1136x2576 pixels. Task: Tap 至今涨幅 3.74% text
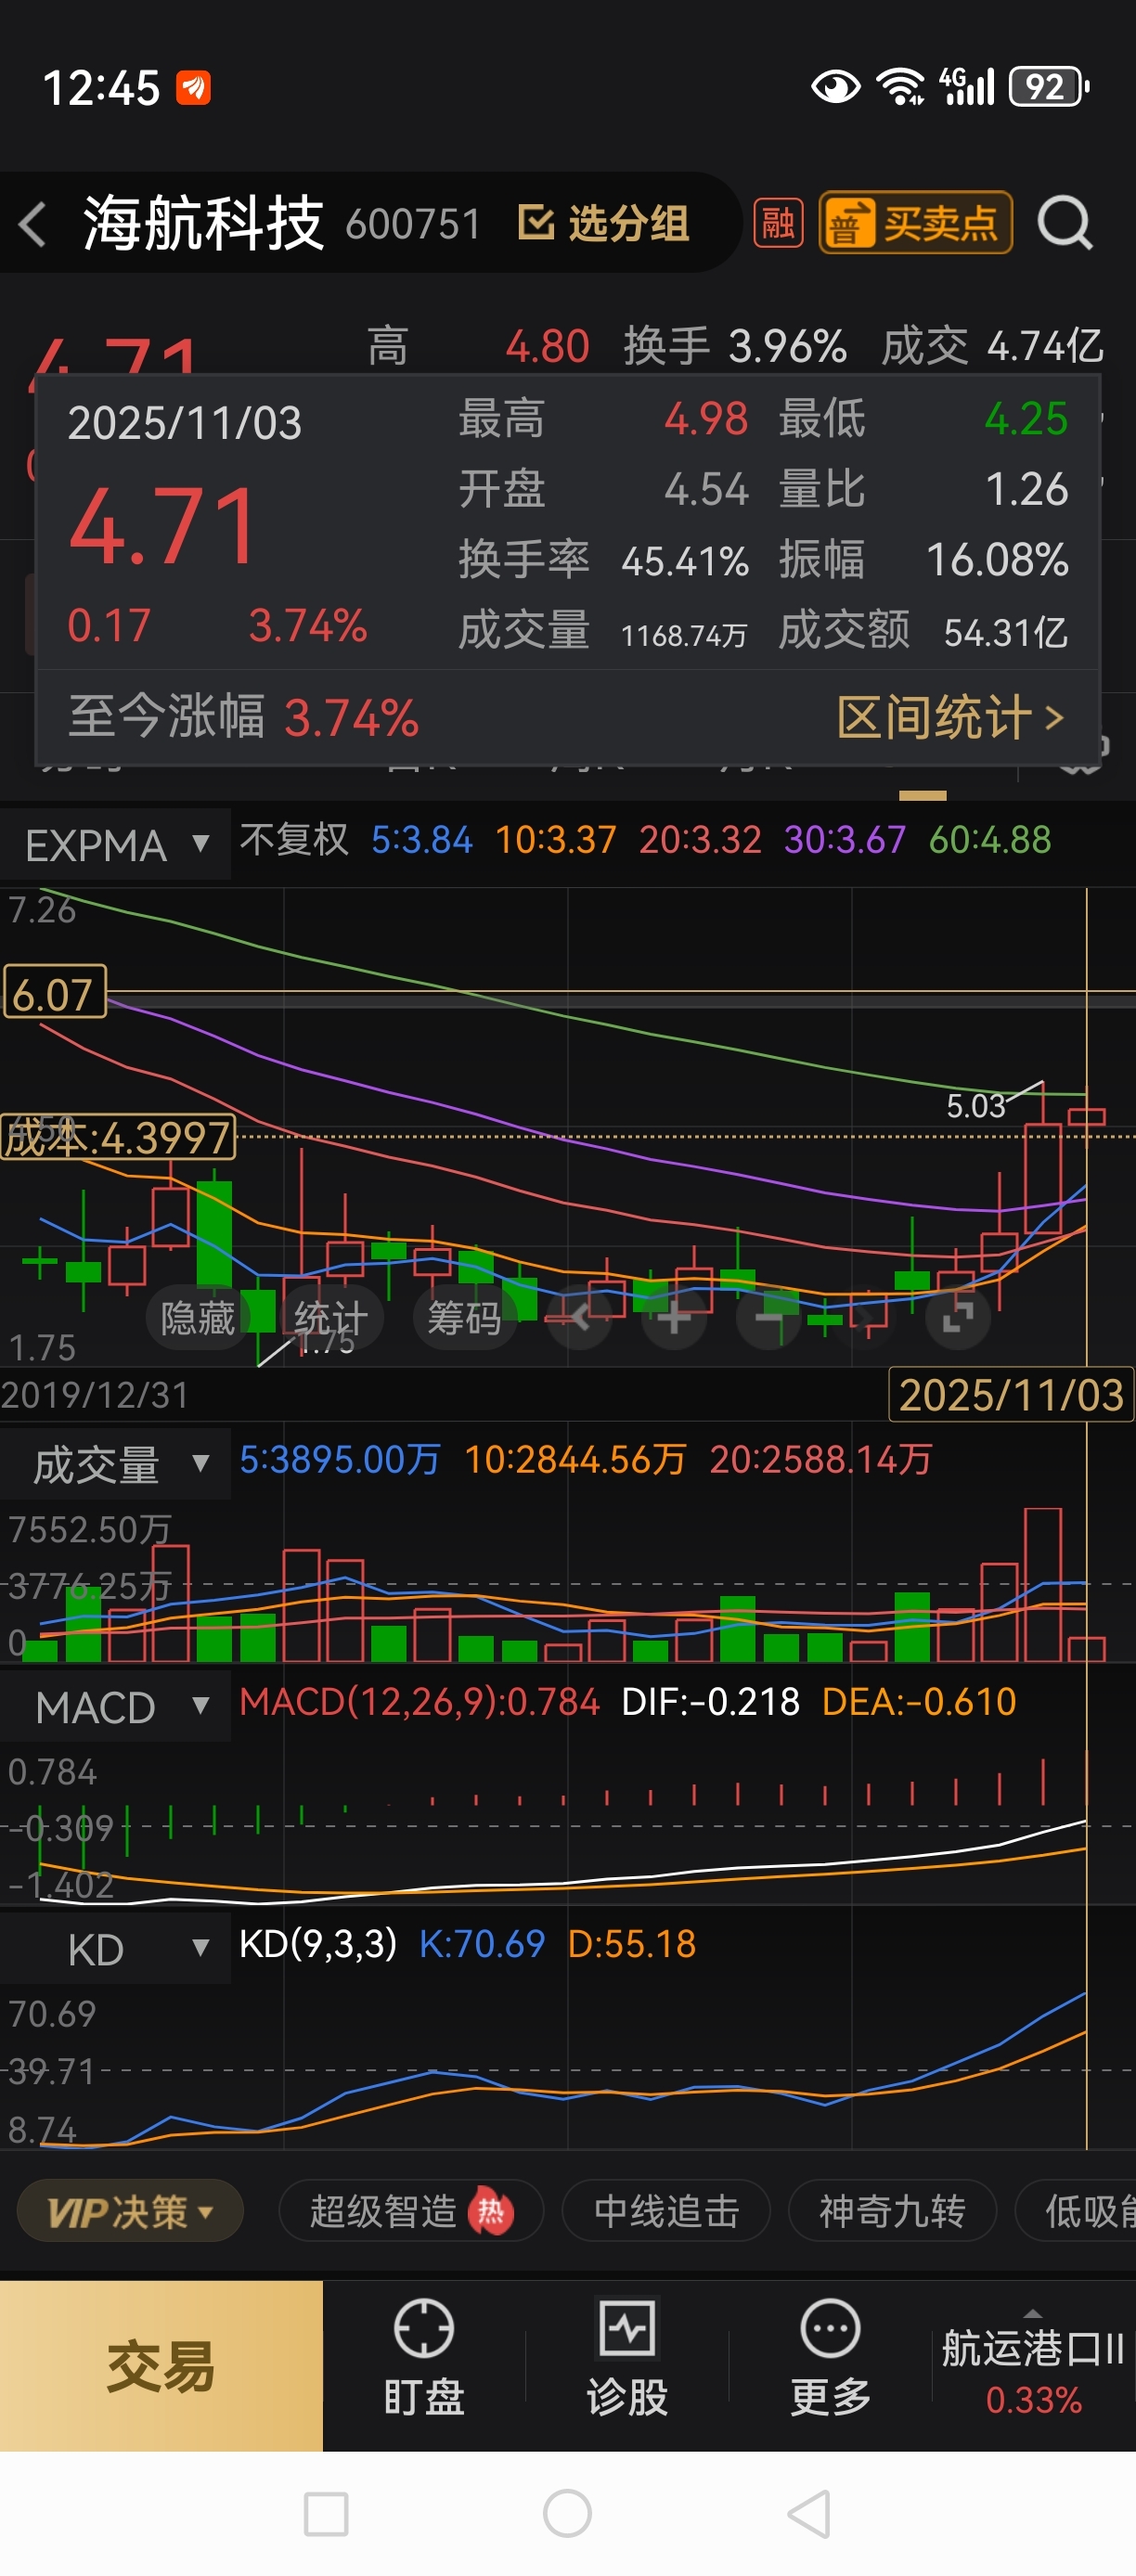click(x=244, y=718)
